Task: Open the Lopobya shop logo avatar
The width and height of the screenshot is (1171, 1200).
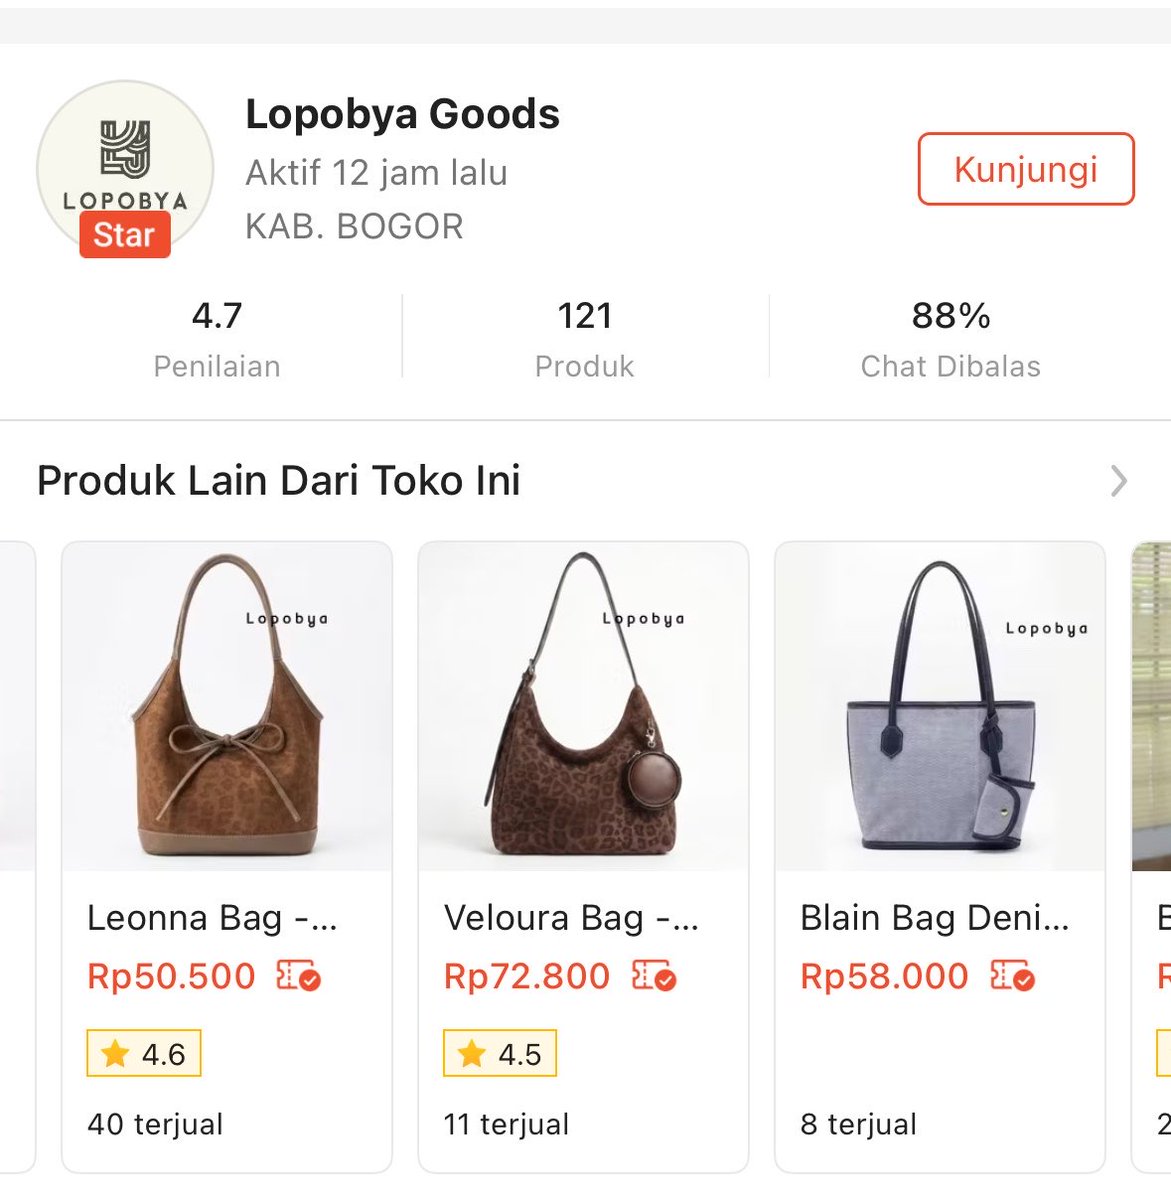Action: [x=125, y=168]
